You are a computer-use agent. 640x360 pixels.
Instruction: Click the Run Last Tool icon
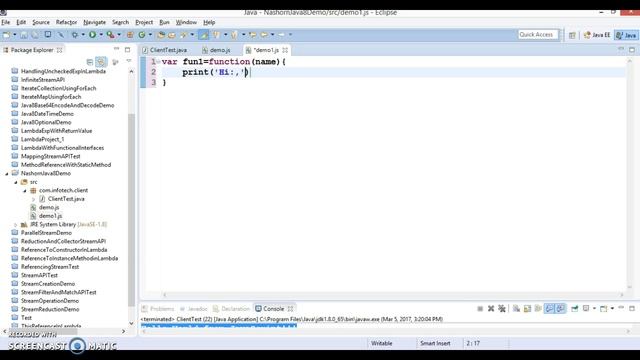(110, 35)
